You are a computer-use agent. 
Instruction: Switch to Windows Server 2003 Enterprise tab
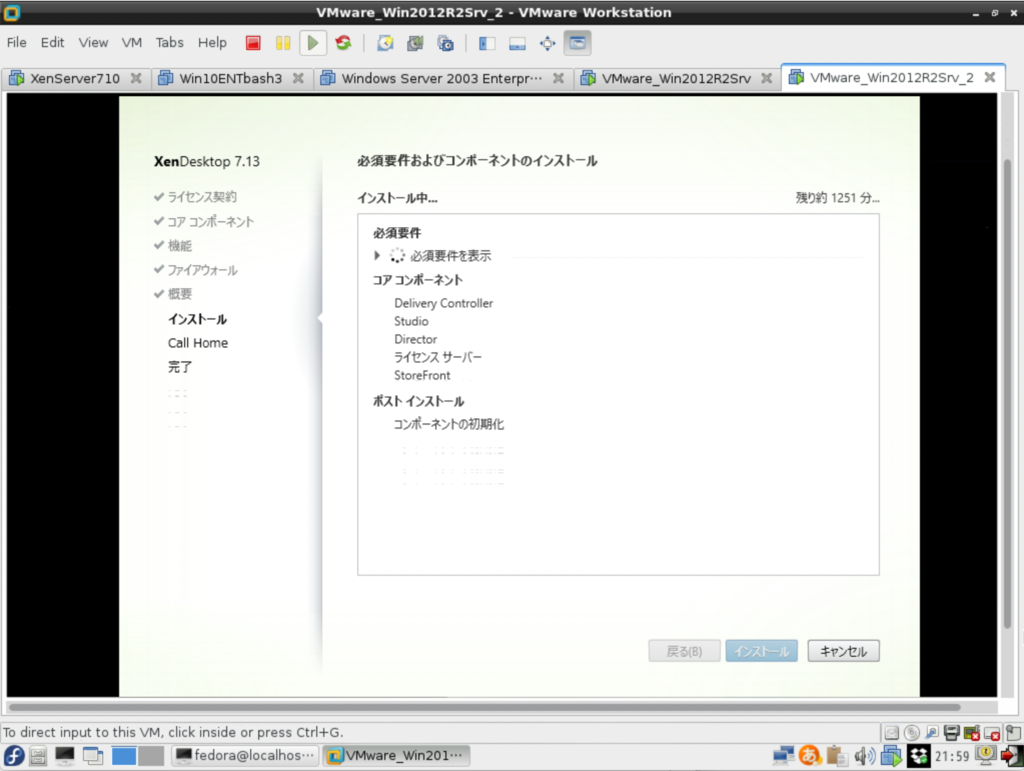pyautogui.click(x=441, y=78)
